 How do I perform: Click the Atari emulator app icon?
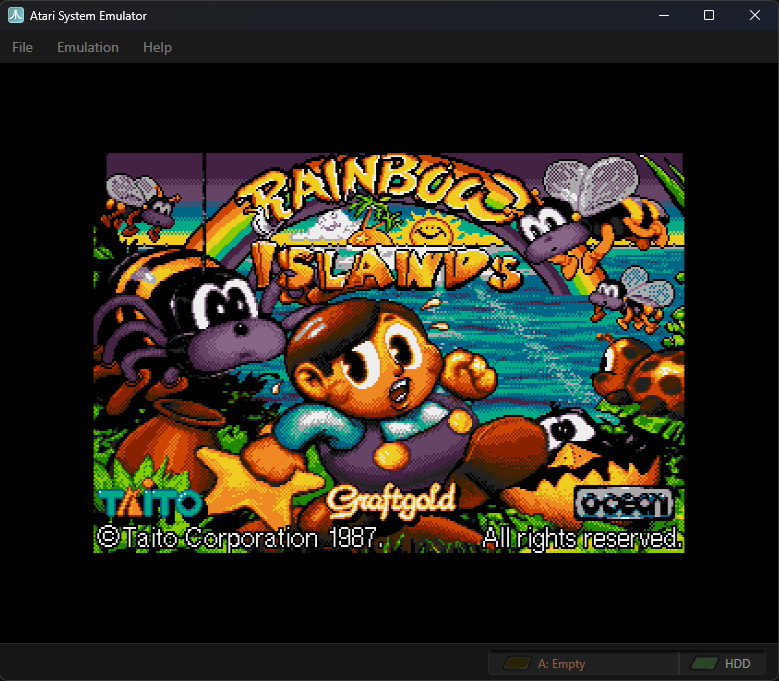(16, 15)
